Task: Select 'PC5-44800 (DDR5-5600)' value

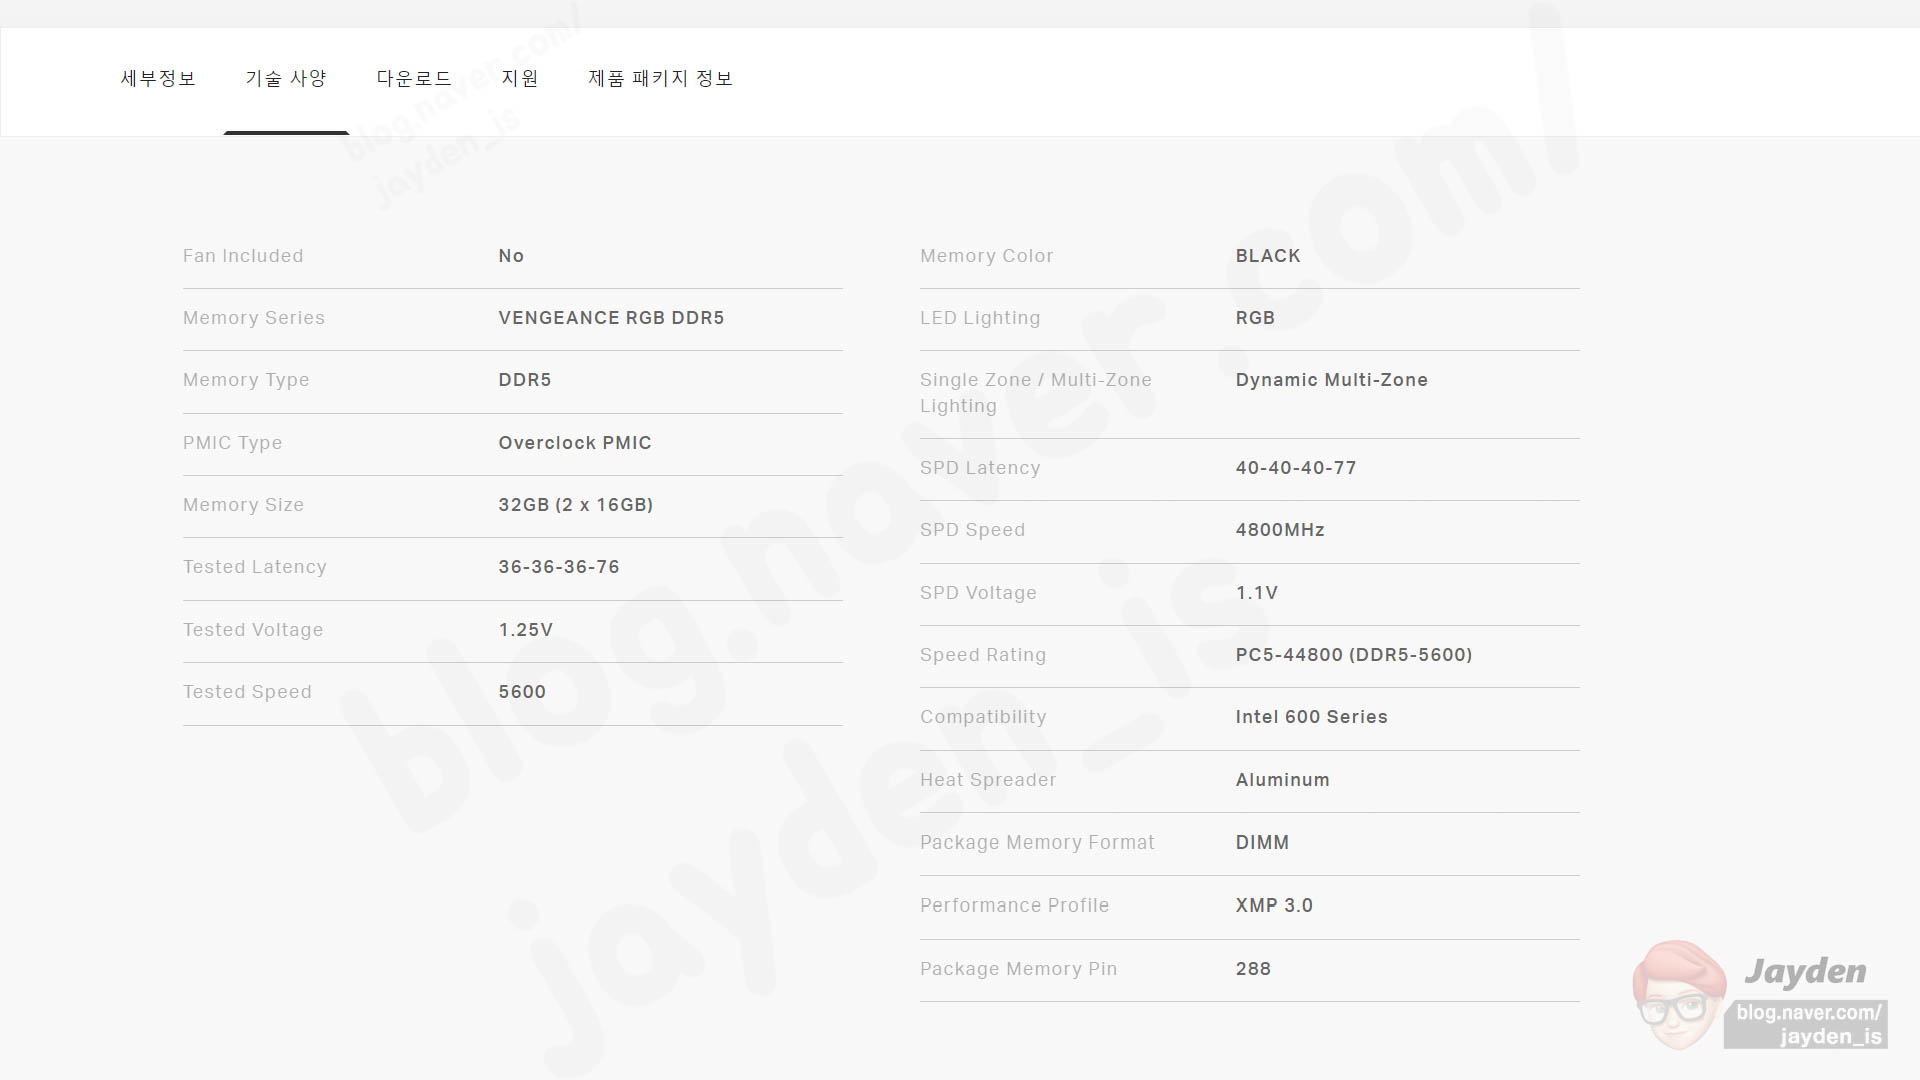Action: point(1354,655)
